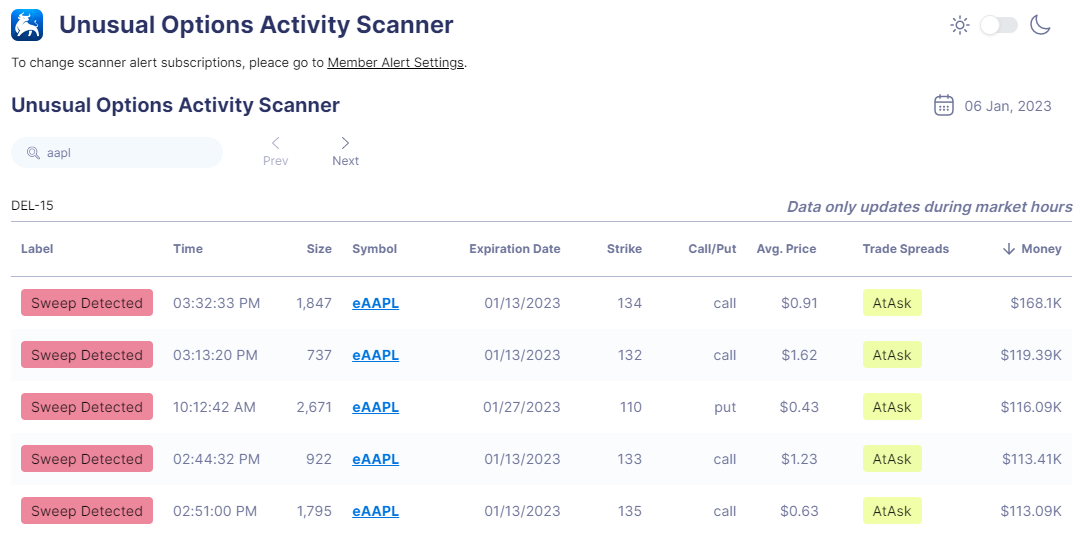Click the 03:32:33 PM time cell
Viewport: 1087px width, 537px height.
pos(216,303)
